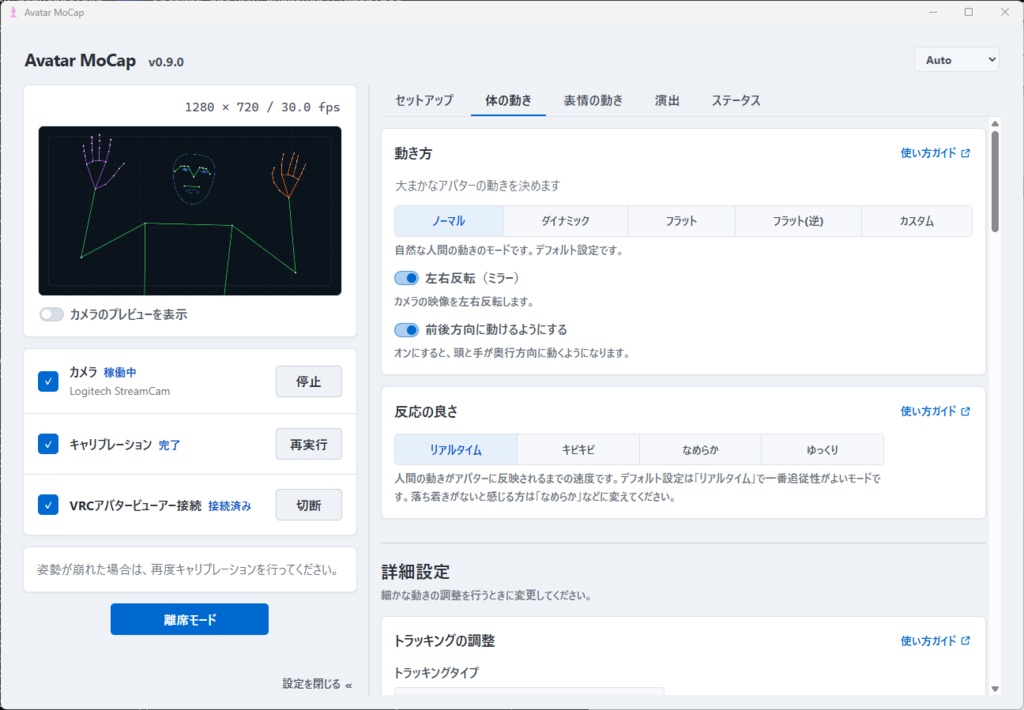Screen dimensions: 1024x710
Task: Open external link icon beside 反応の良さ 使い方ガイド
Action: pyautogui.click(x=965, y=411)
